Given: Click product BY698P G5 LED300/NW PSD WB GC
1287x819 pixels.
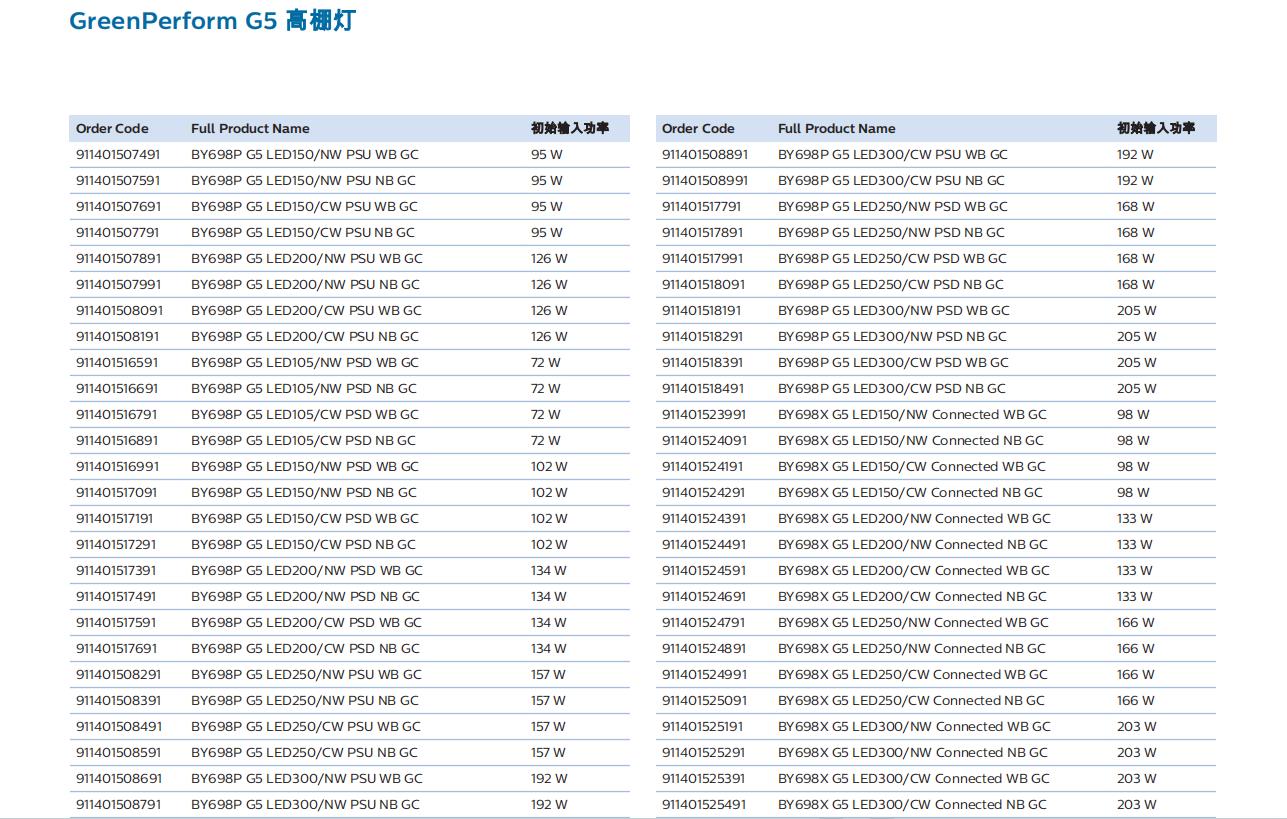Looking at the screenshot, I should coord(894,311).
